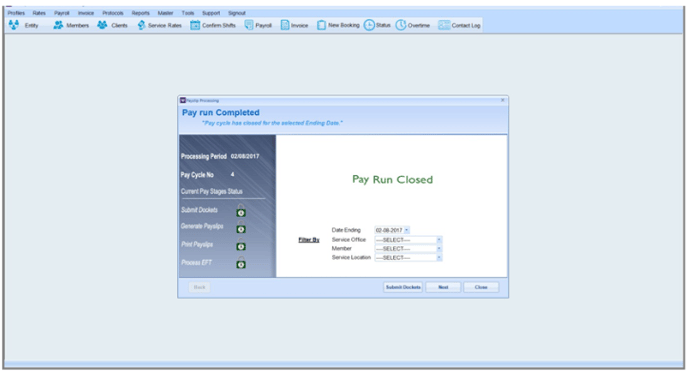
Task: Click the Generate Payslips lock icon
Action: tap(241, 227)
